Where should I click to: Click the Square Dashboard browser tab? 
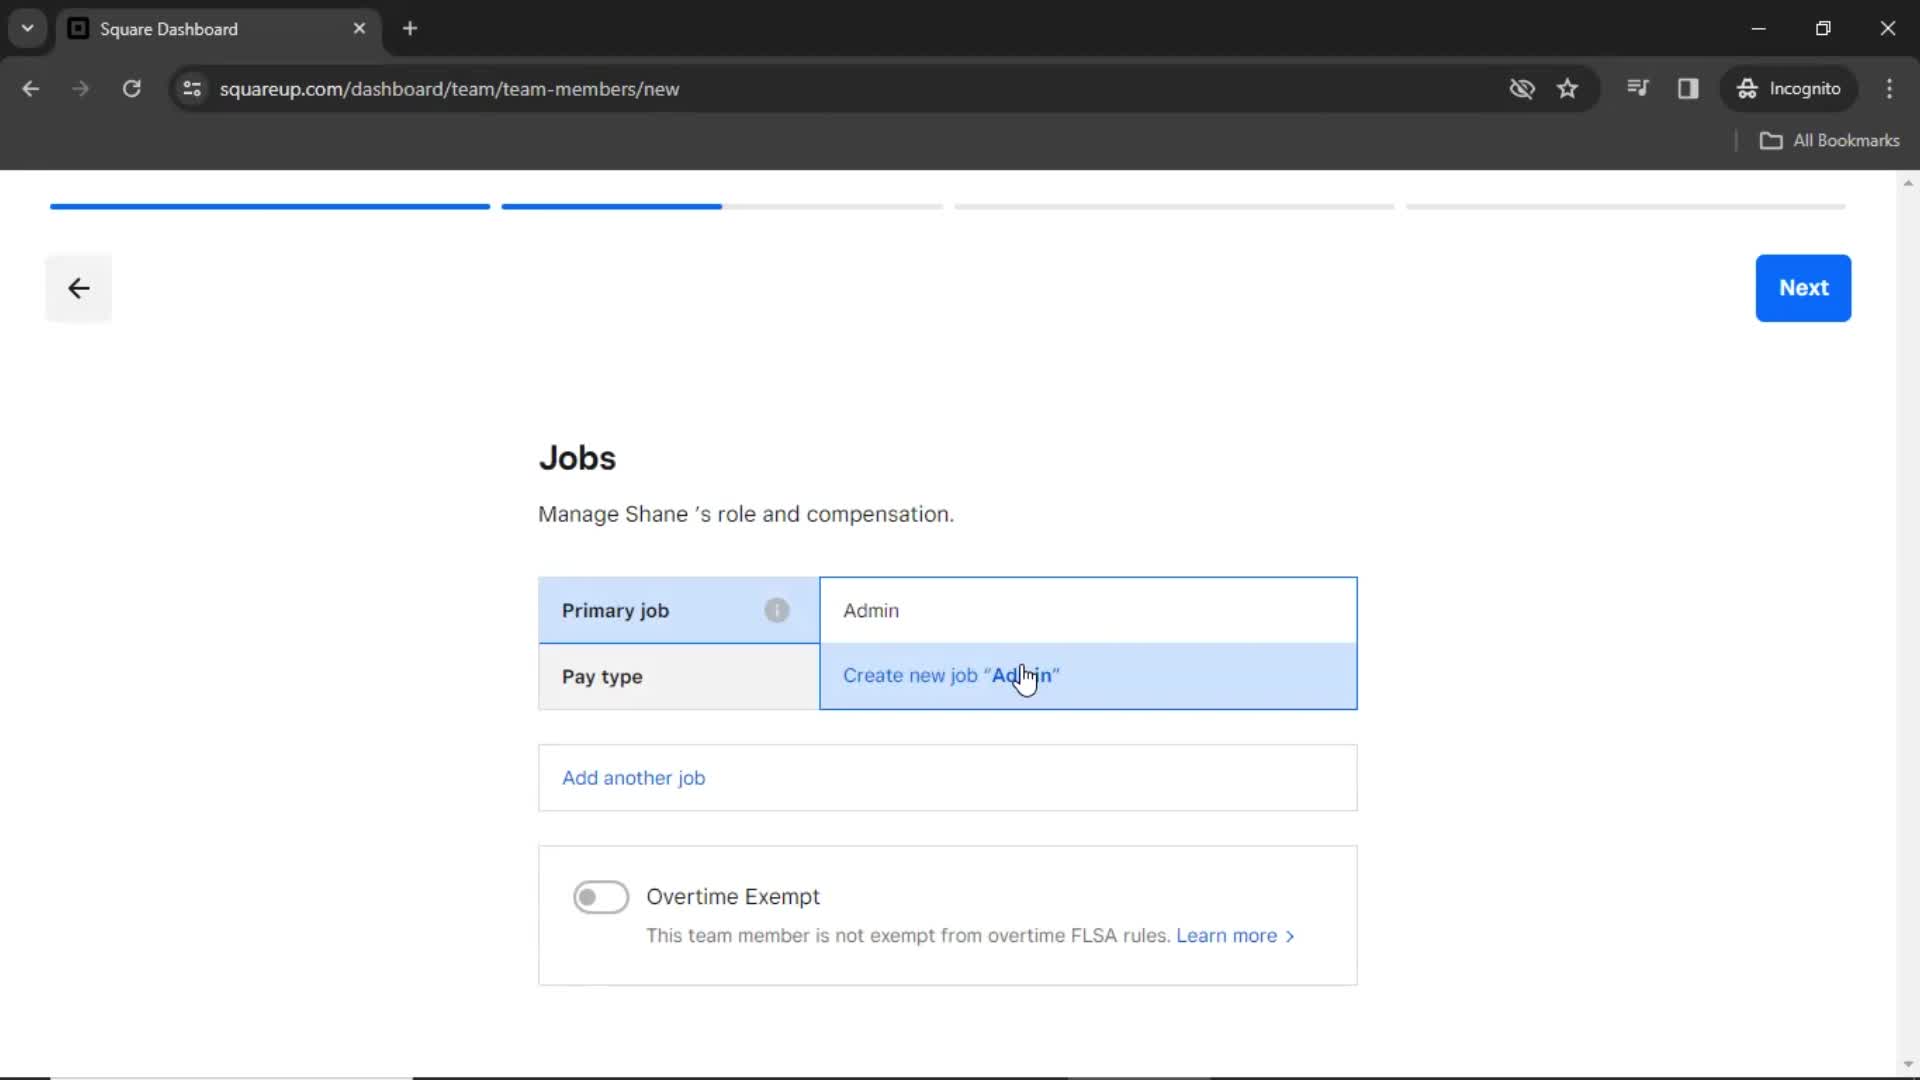[218, 29]
